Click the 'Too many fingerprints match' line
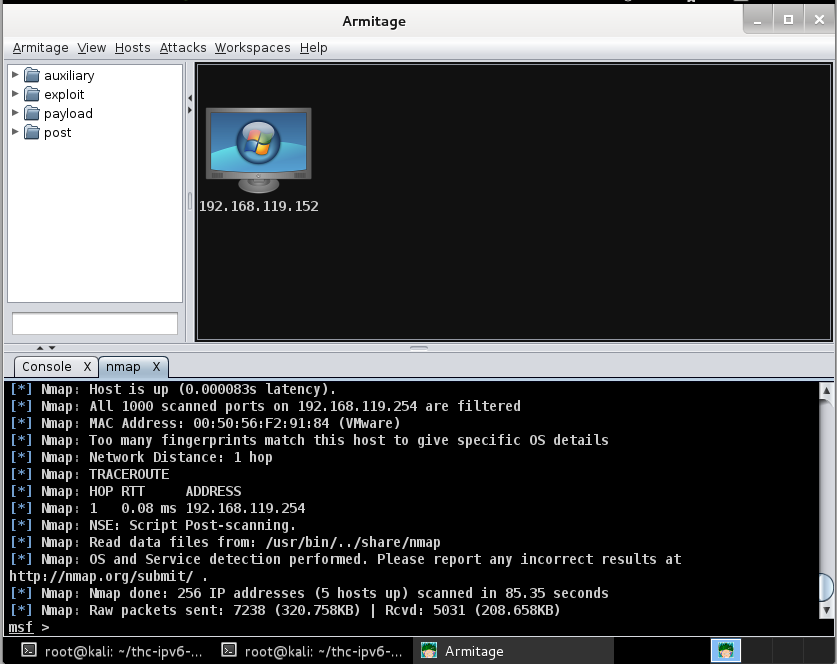This screenshot has height=664, width=837. (x=309, y=440)
